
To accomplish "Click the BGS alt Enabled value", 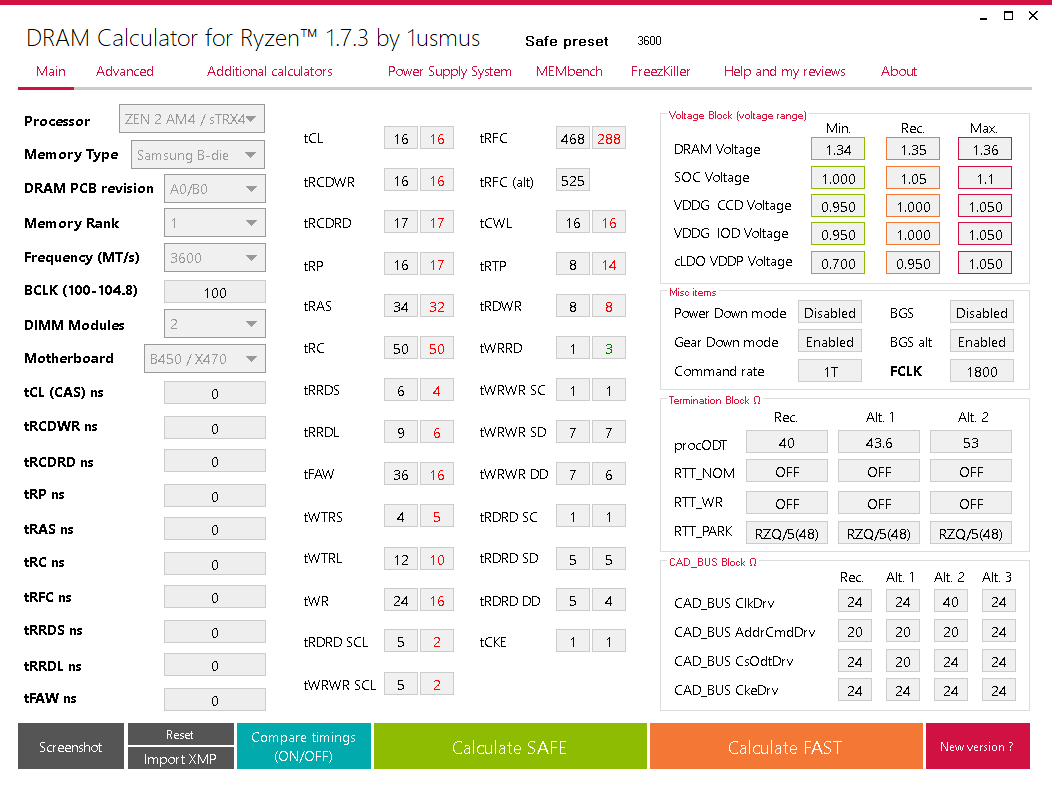I will pos(982,342).
